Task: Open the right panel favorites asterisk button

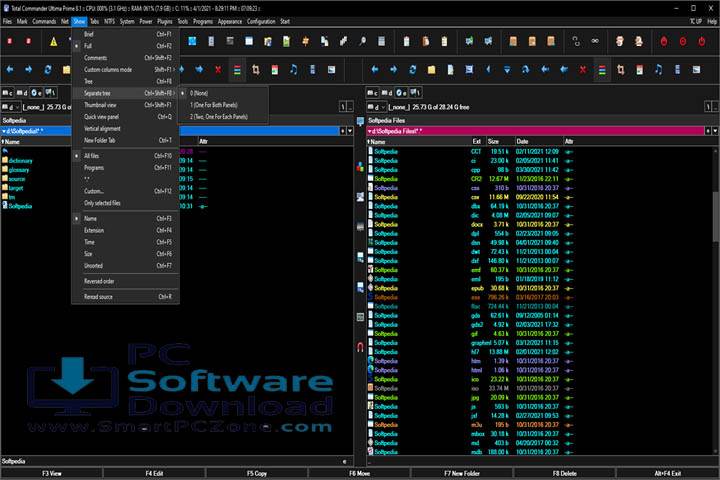Action: pyautogui.click(x=708, y=131)
